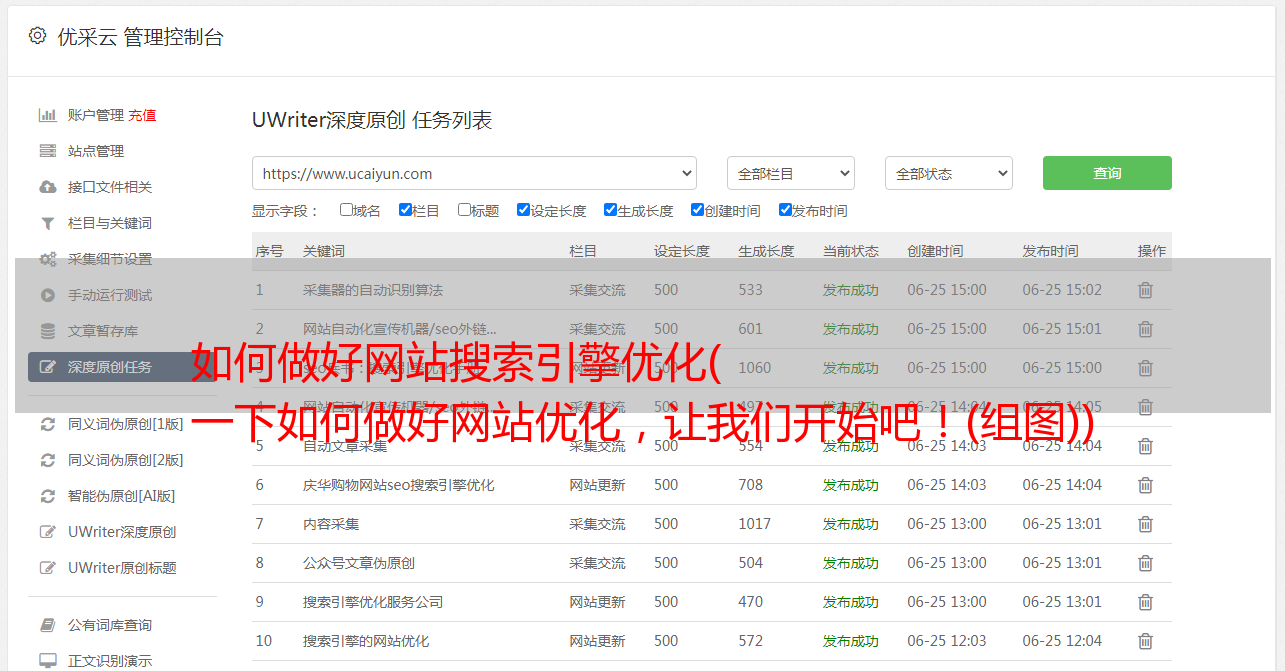Screen dimensions: 1285x671
Task: Open 栏目与关键词 menu item
Action: coord(110,223)
